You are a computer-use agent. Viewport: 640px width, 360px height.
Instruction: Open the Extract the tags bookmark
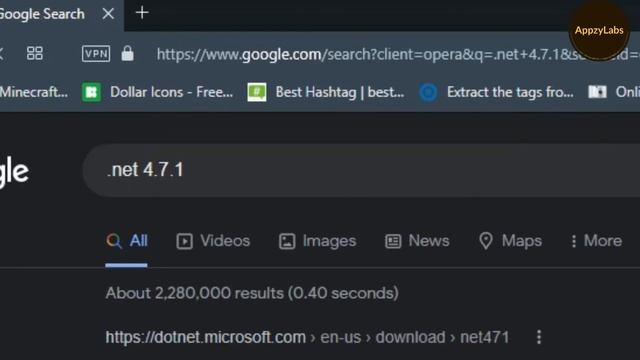497,92
